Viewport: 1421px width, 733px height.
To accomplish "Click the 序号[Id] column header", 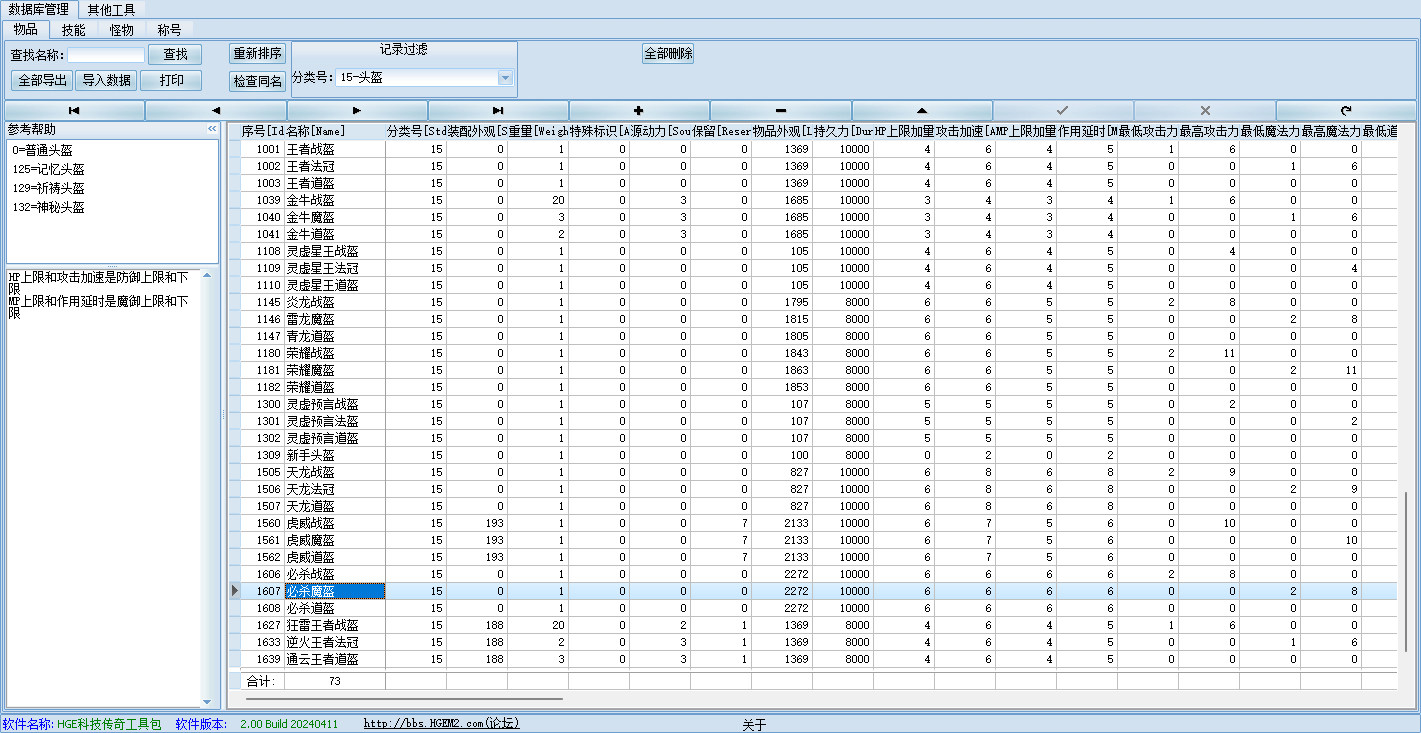I will [x=262, y=131].
